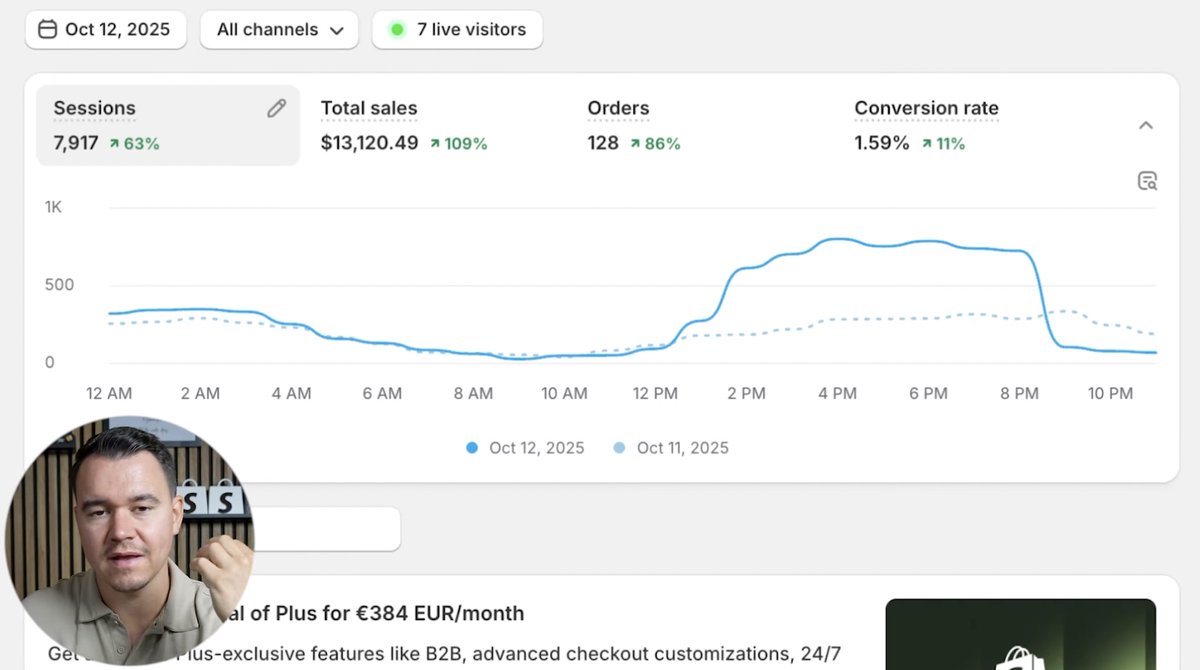This screenshot has width=1200, height=670.
Task: Click the Orders metric label
Action: pyautogui.click(x=617, y=107)
